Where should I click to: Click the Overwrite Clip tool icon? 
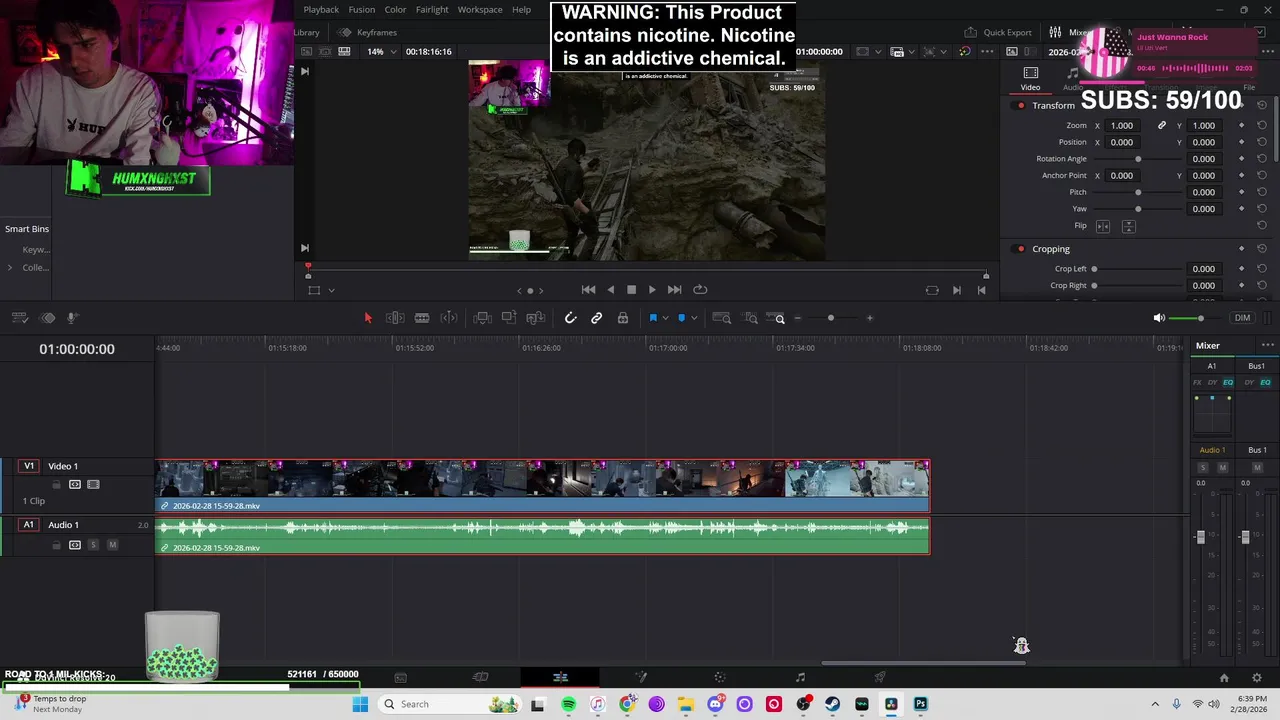tap(509, 318)
